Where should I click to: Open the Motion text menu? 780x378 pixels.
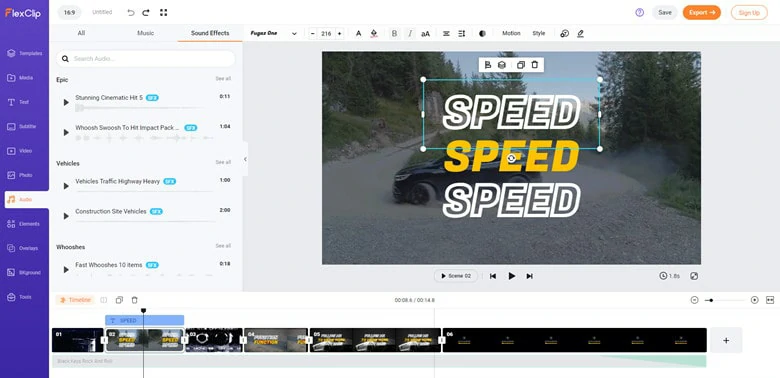tap(511, 33)
